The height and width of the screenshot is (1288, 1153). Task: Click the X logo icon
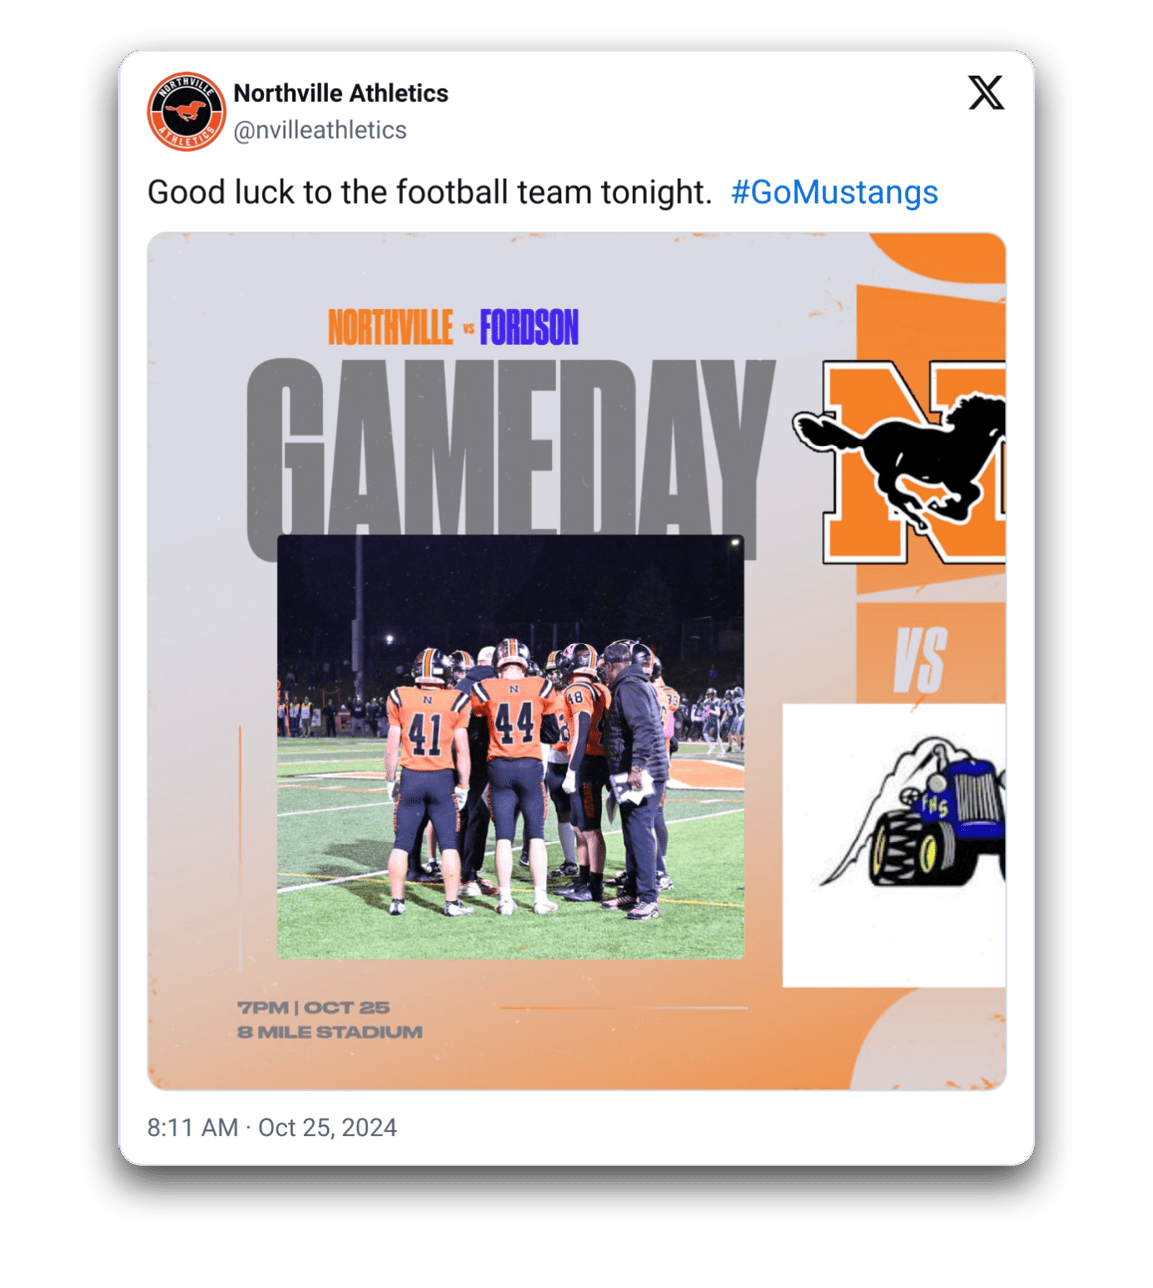(x=985, y=93)
